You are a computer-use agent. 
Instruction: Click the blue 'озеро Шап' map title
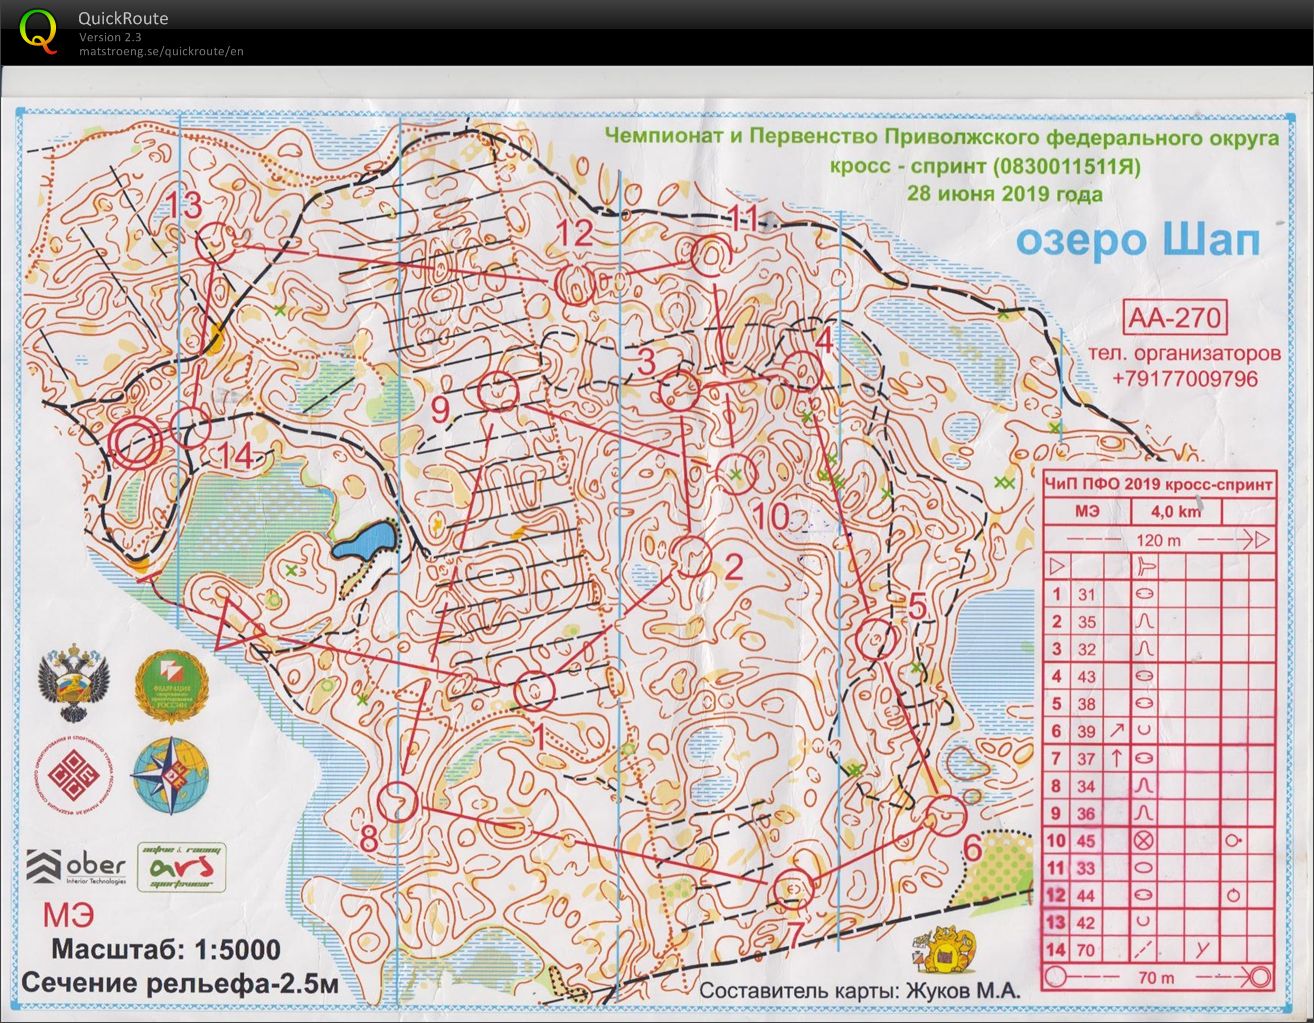pyautogui.click(x=1137, y=241)
